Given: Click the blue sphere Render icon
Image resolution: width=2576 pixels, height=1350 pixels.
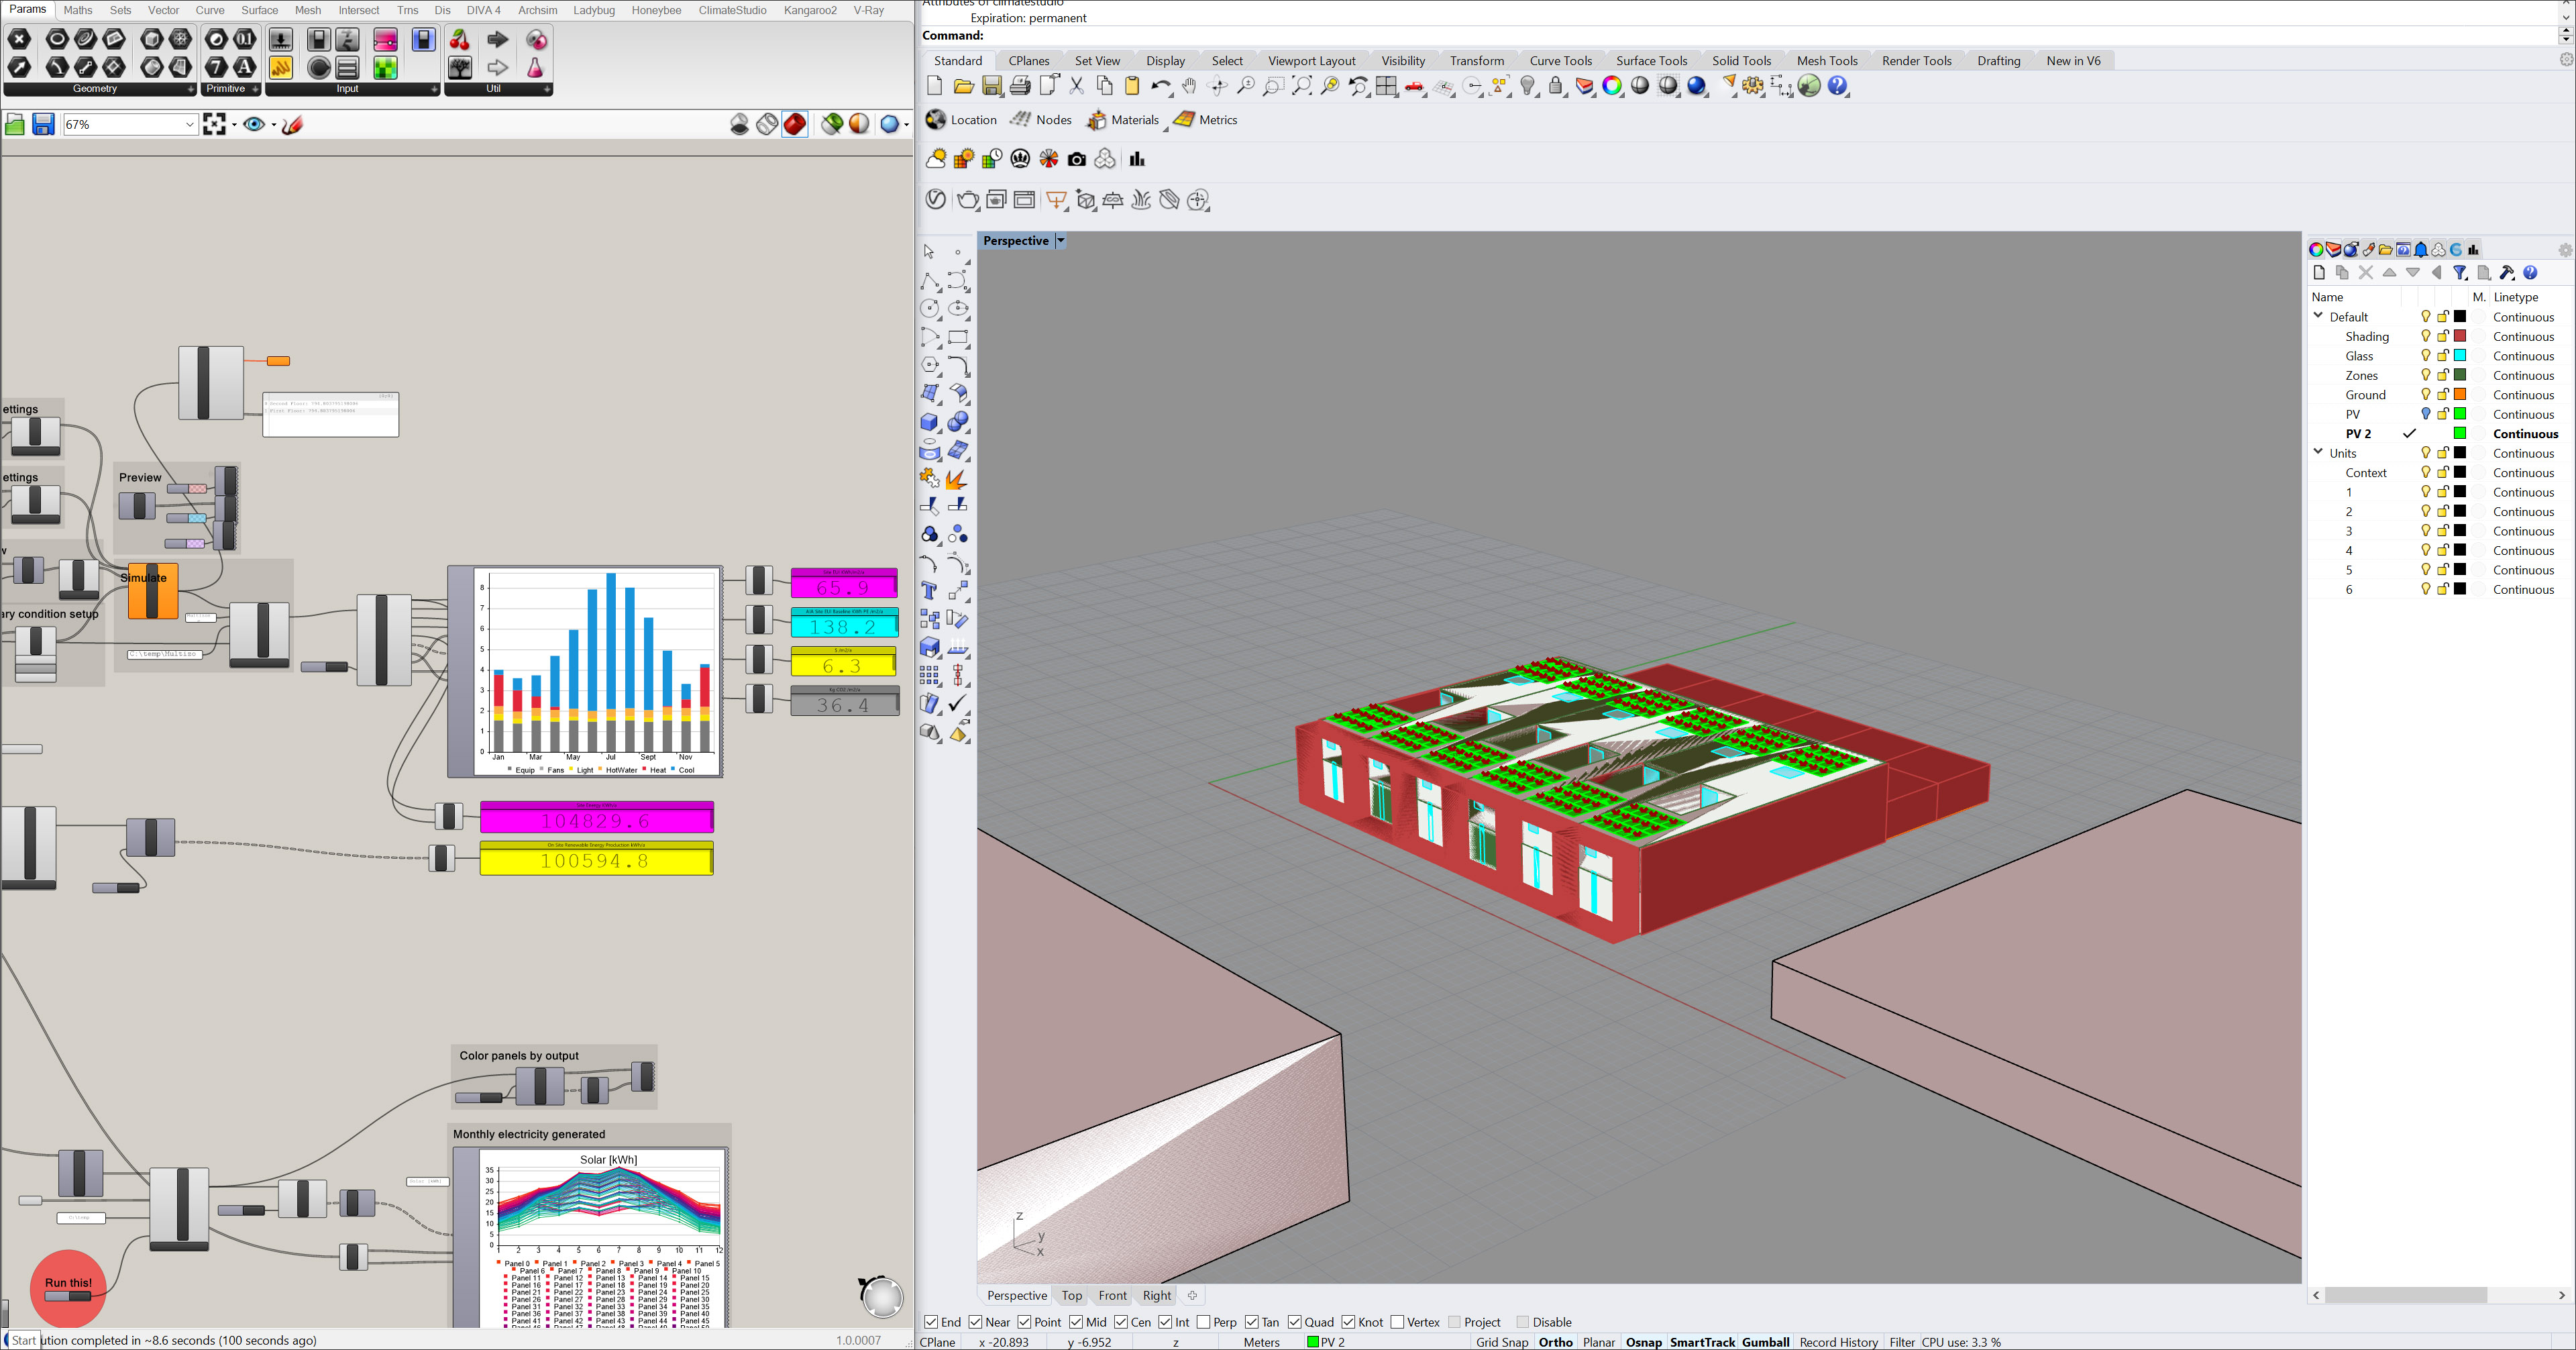Looking at the screenshot, I should point(1697,86).
